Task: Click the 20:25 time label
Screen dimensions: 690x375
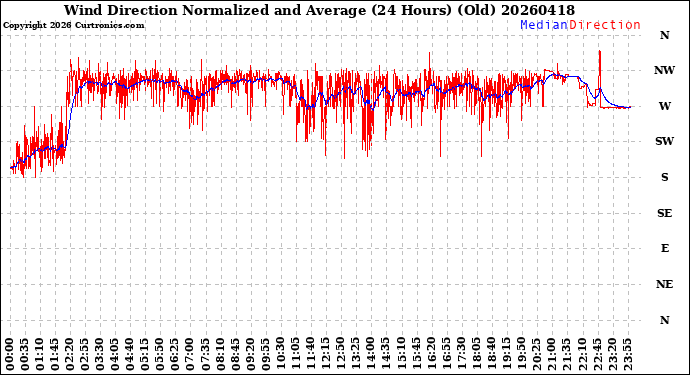Action: 536,354
